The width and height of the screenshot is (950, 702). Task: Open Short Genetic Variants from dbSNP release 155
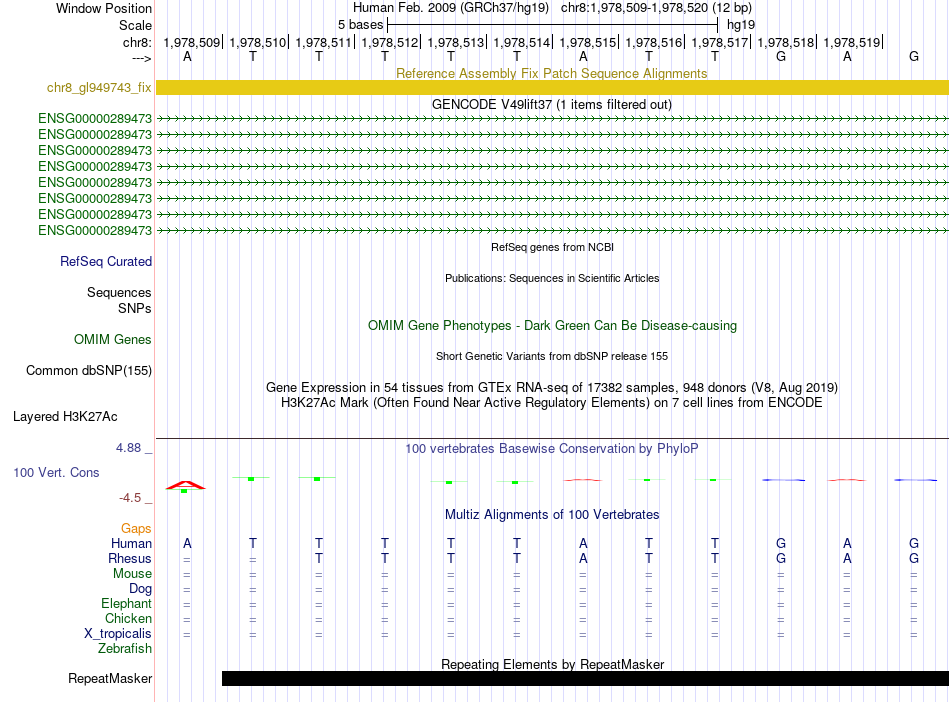[552, 356]
